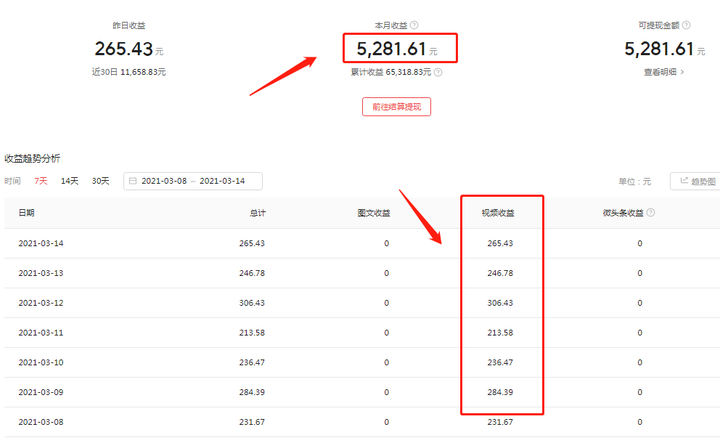Open help icon next to 本月收益
Viewport: 720px width, 443px height.
pyautogui.click(x=414, y=25)
